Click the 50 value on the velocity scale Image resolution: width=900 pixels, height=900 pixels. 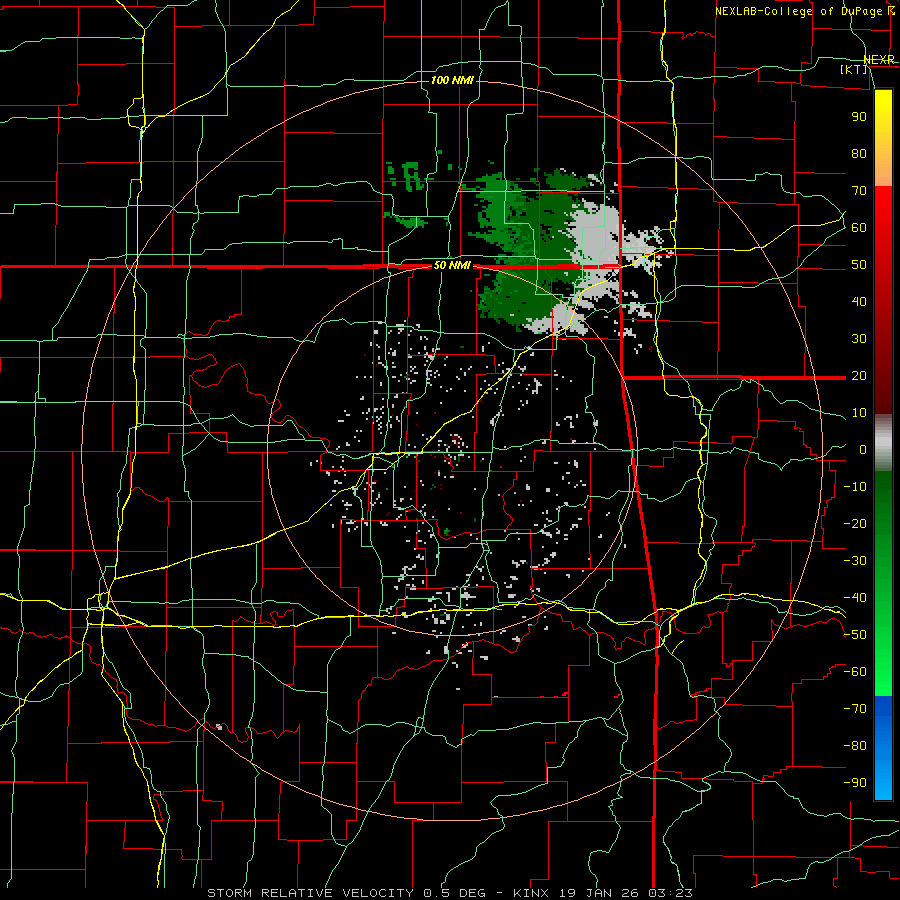859,265
